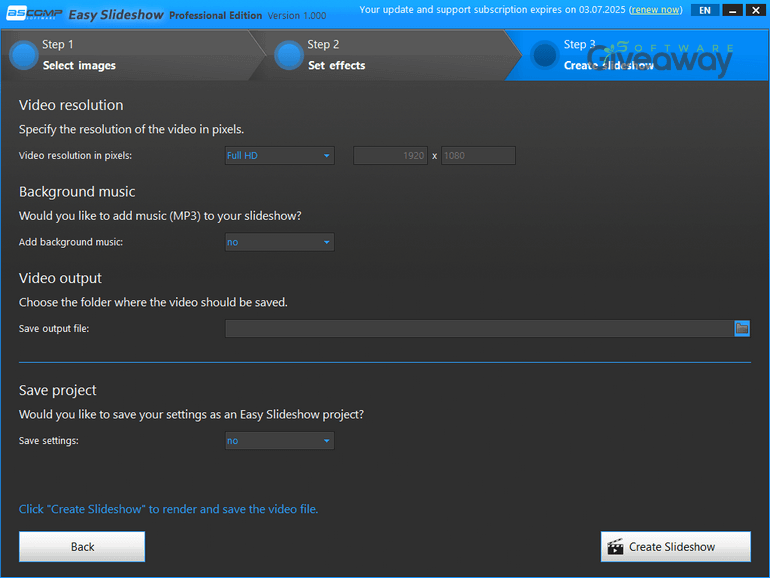Screen dimensions: 770x578
Task: Click the blue render hint text
Action: [x=168, y=509]
